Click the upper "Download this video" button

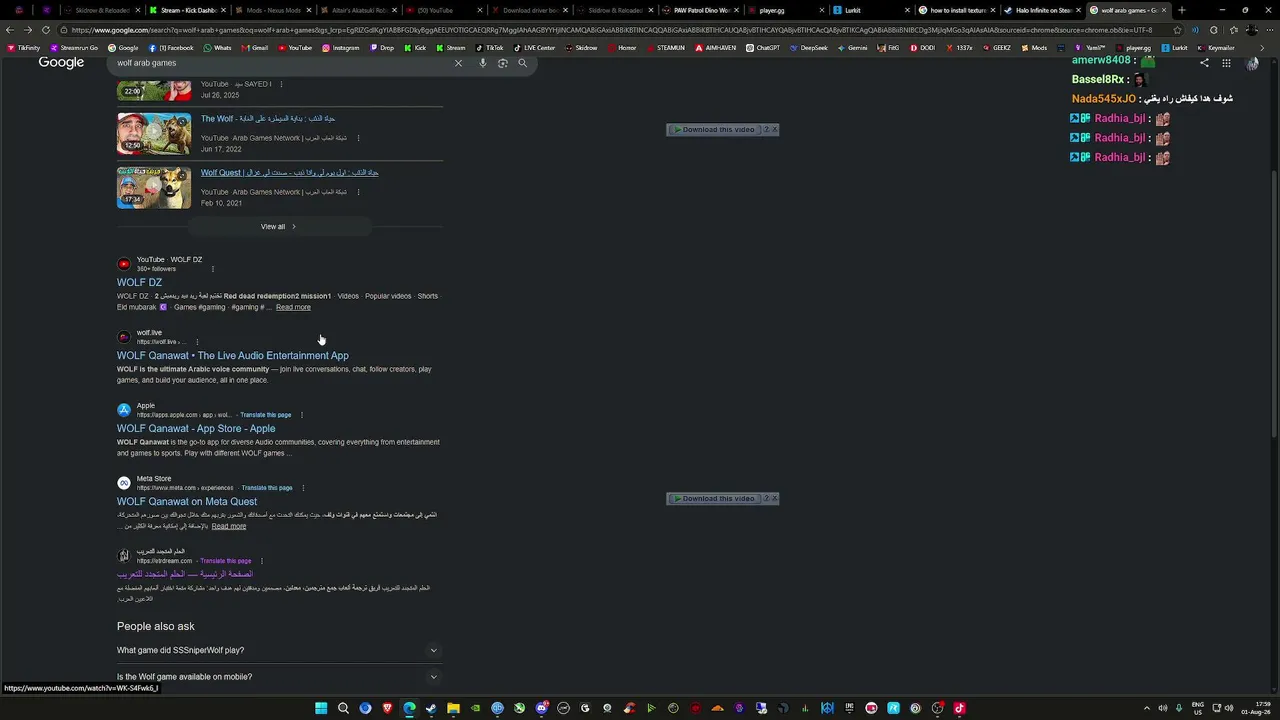(714, 130)
